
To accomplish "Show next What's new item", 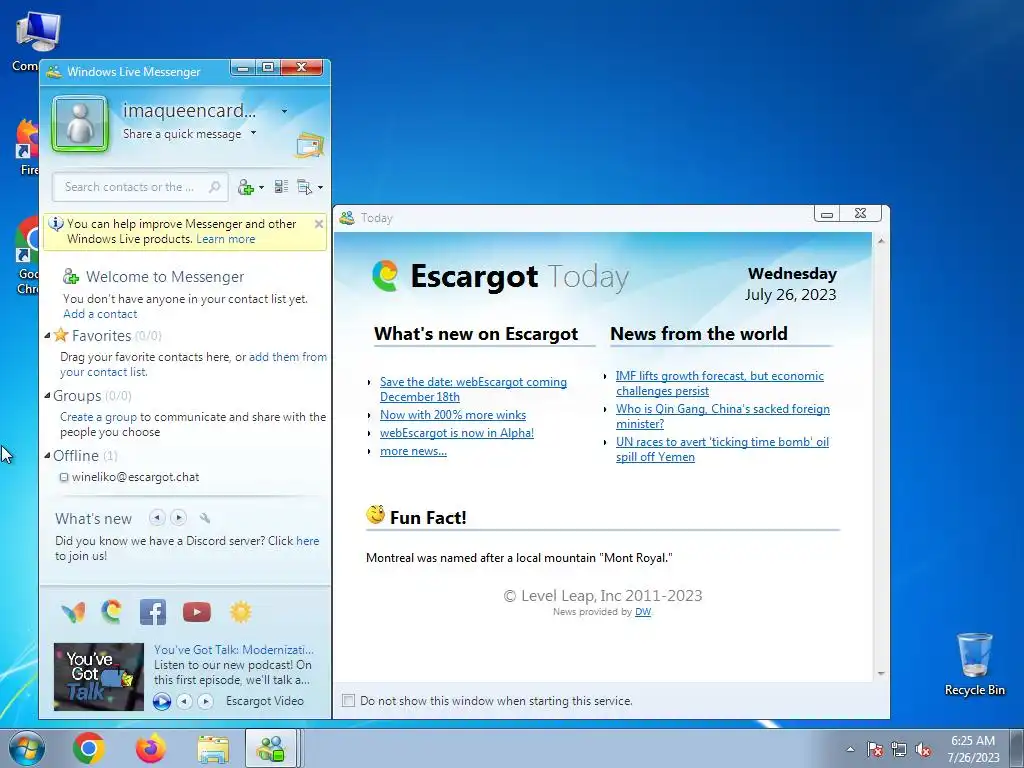I will (x=178, y=518).
